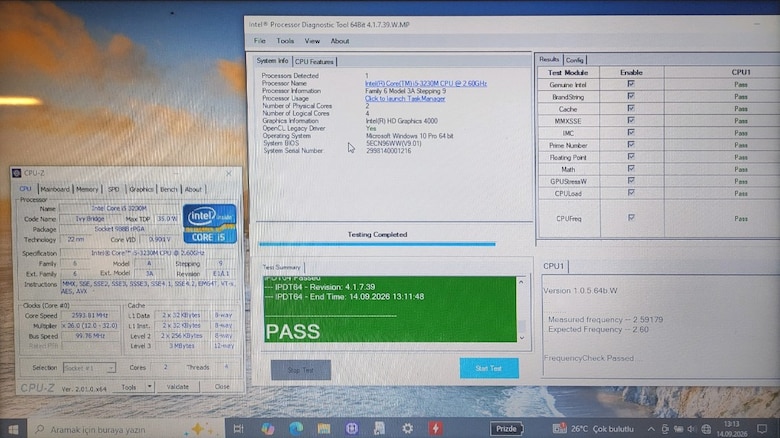Toggle the Floating Point test checkbox
780x438 pixels.
[x=631, y=156]
